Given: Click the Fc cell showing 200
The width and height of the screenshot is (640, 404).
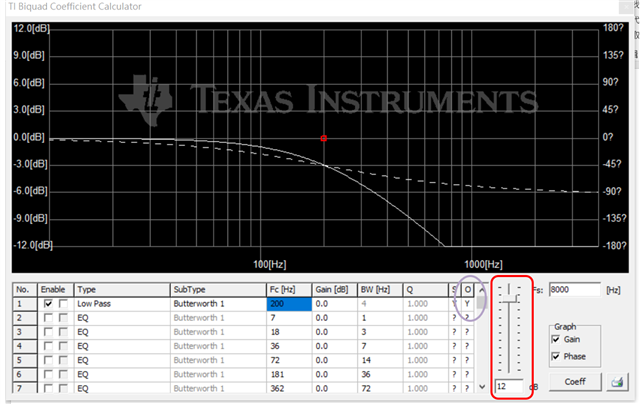Looking at the screenshot, I should [289, 304].
